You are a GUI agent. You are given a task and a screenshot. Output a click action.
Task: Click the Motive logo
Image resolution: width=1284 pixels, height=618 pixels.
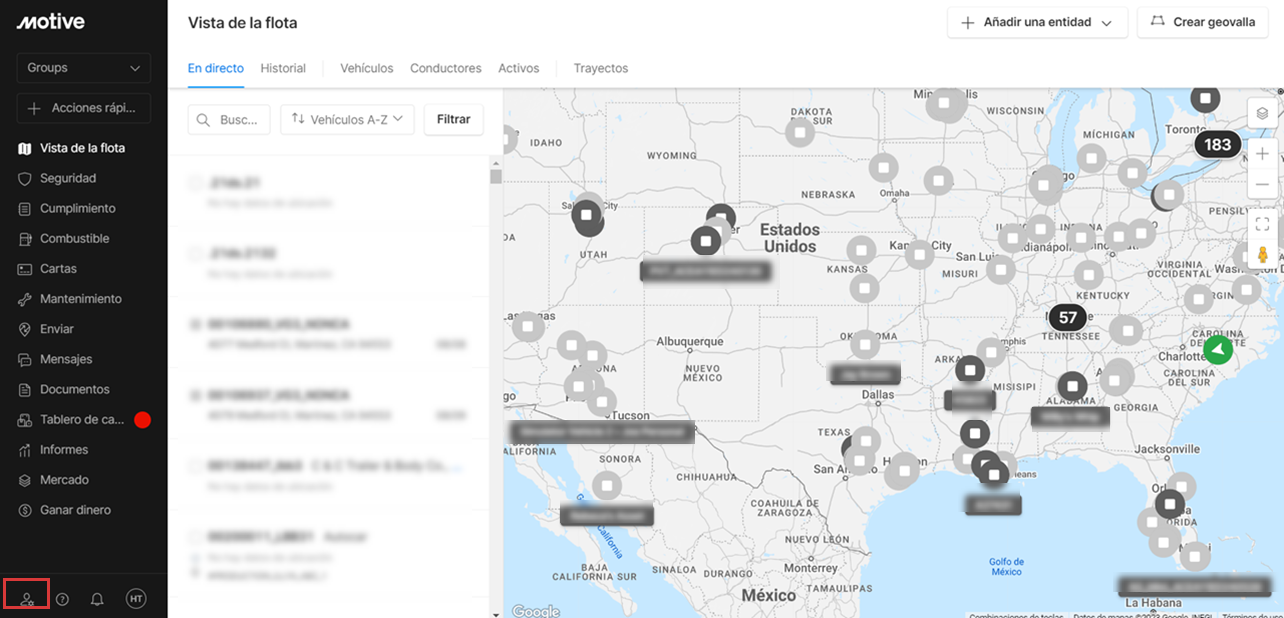50,22
